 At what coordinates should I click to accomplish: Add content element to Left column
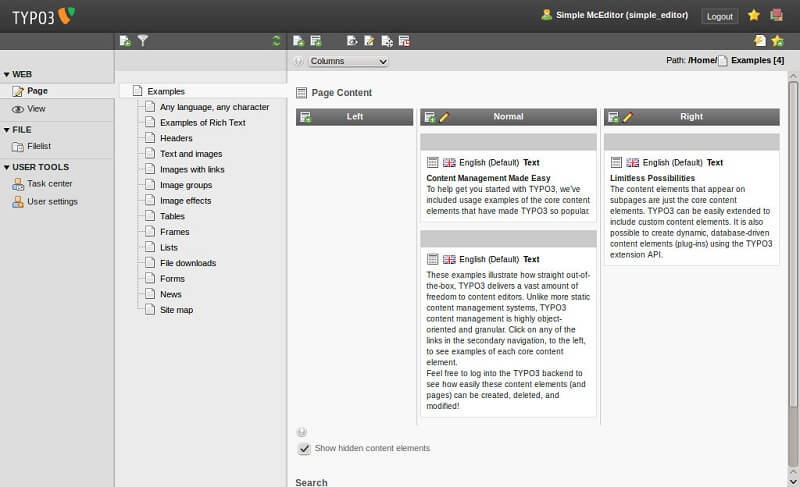306,117
